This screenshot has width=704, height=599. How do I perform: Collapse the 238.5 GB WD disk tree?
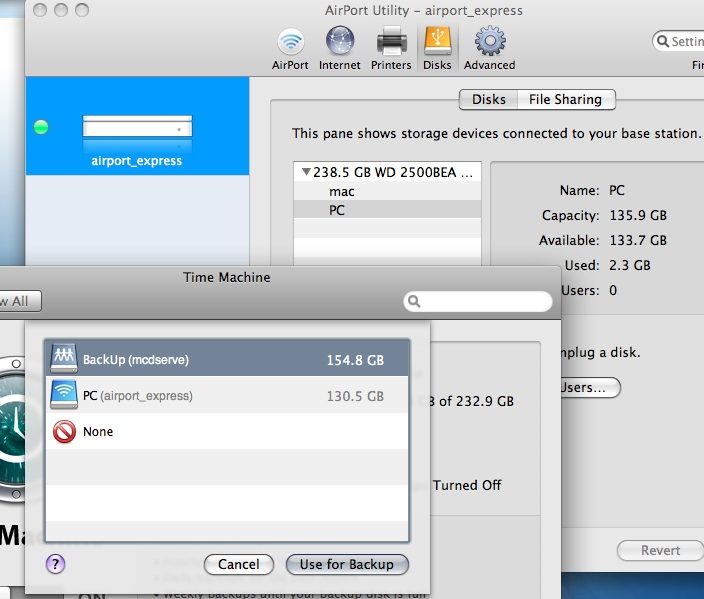point(306,172)
